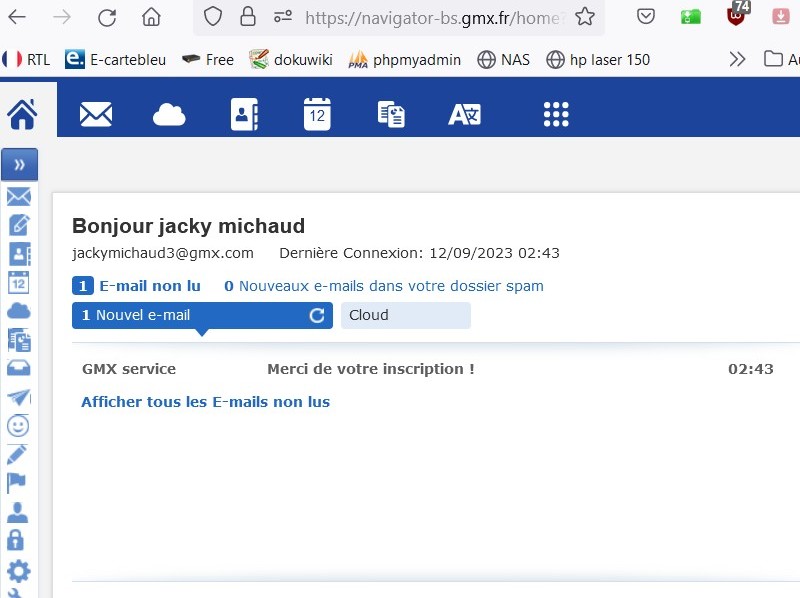Open the Cloud icon in top navigation
Screen dimensions: 800x598
(x=169, y=115)
